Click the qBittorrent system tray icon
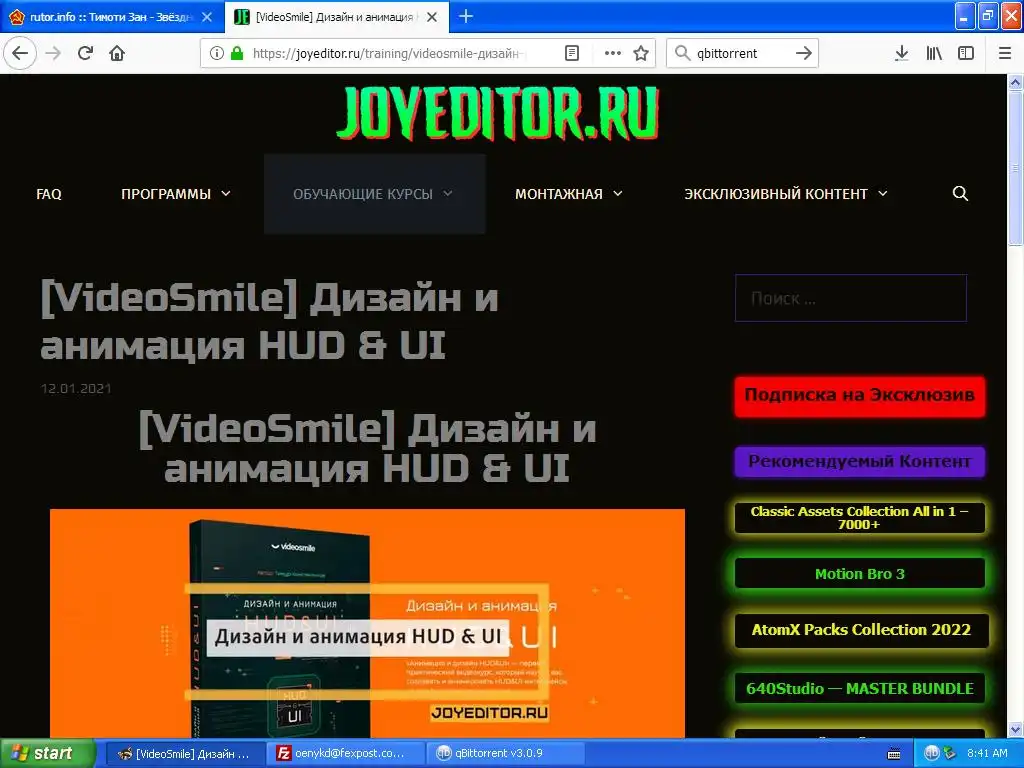Image resolution: width=1024 pixels, height=768 pixels. pos(932,753)
